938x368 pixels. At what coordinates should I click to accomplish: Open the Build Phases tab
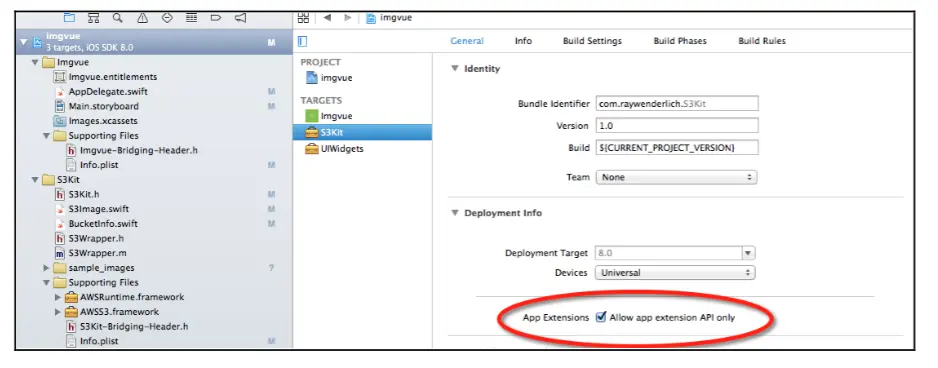(680, 41)
